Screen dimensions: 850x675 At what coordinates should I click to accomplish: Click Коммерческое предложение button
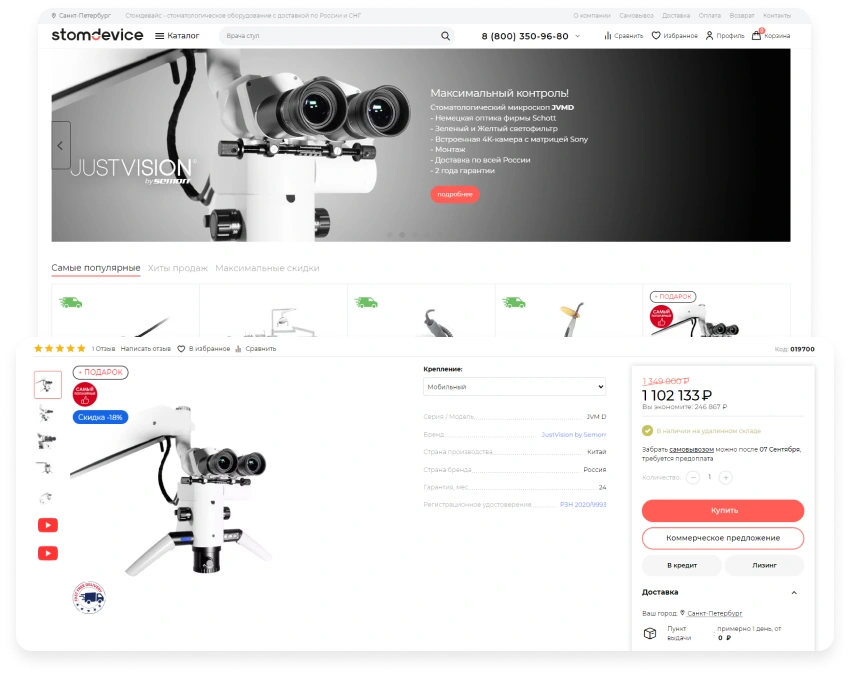pos(723,538)
